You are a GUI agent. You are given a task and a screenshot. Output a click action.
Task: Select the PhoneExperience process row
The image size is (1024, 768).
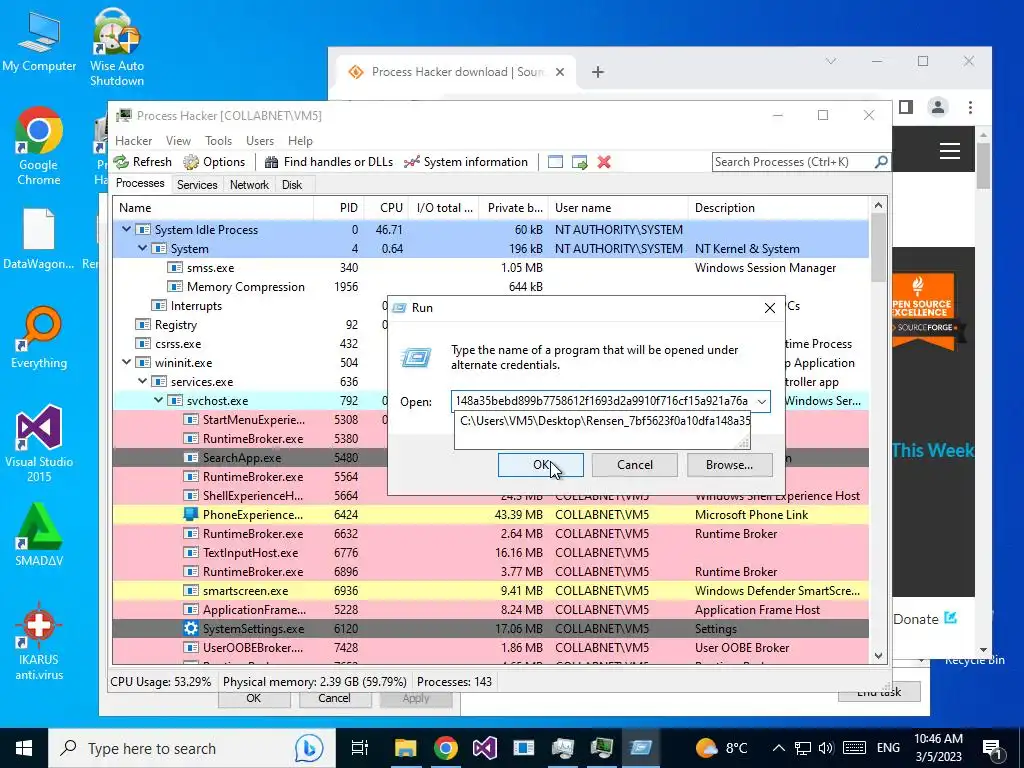point(490,515)
